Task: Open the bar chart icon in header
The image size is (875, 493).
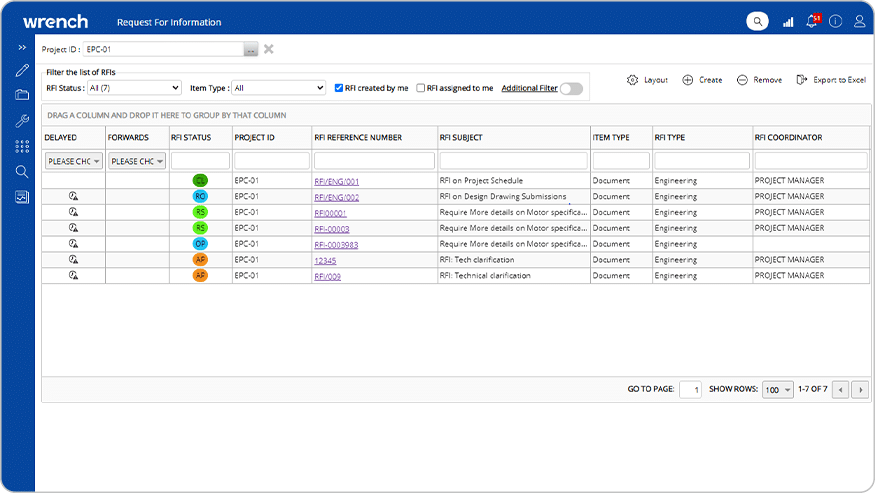Action: pos(788,22)
